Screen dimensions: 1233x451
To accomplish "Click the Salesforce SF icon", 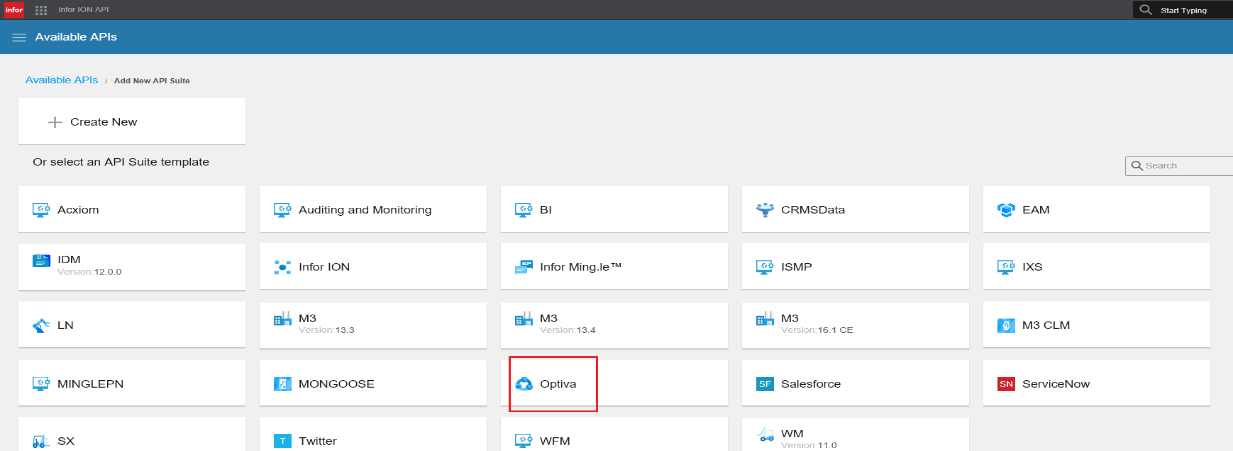I will (x=765, y=384).
